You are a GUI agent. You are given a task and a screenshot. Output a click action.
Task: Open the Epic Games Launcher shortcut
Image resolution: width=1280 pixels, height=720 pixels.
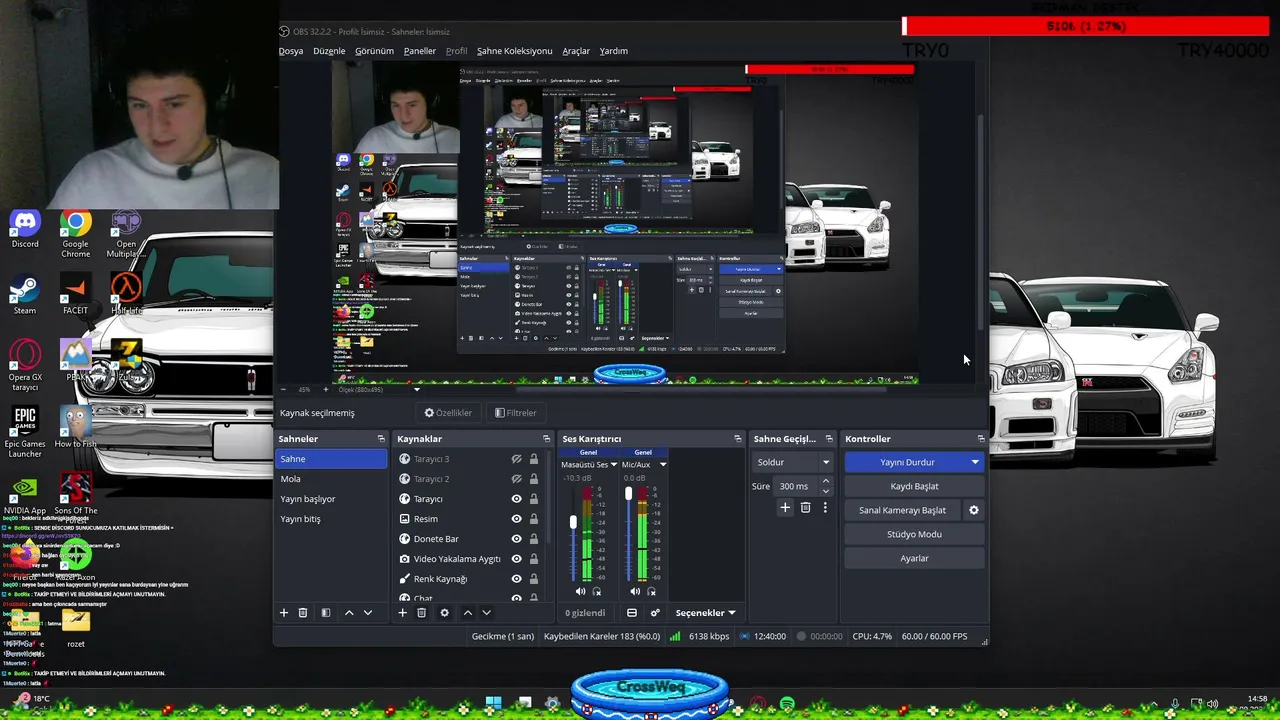(25, 433)
